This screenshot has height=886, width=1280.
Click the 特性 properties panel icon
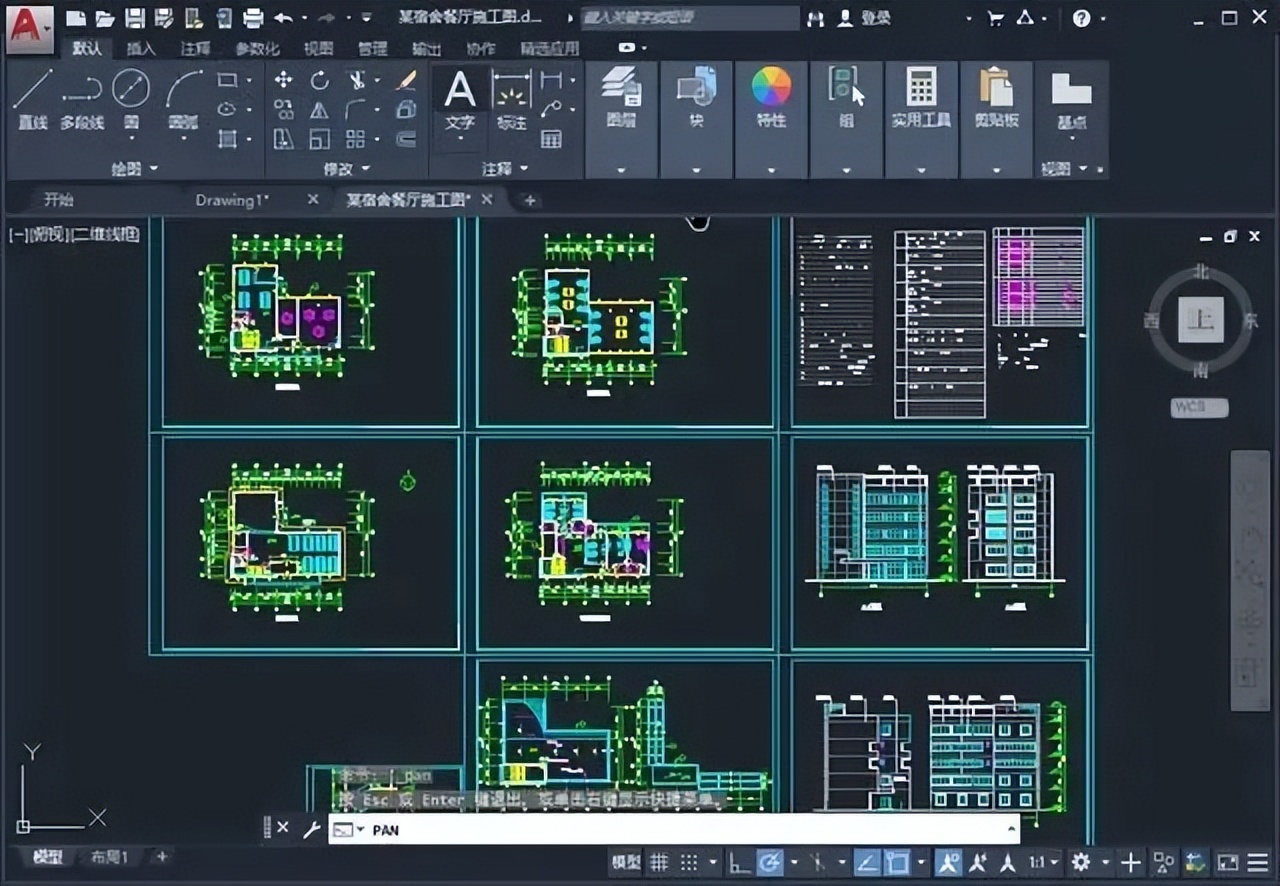pyautogui.click(x=771, y=95)
